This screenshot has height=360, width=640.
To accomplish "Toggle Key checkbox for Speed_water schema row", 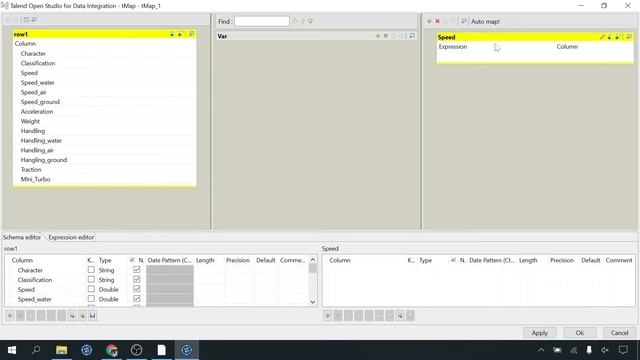I will pyautogui.click(x=91, y=299).
